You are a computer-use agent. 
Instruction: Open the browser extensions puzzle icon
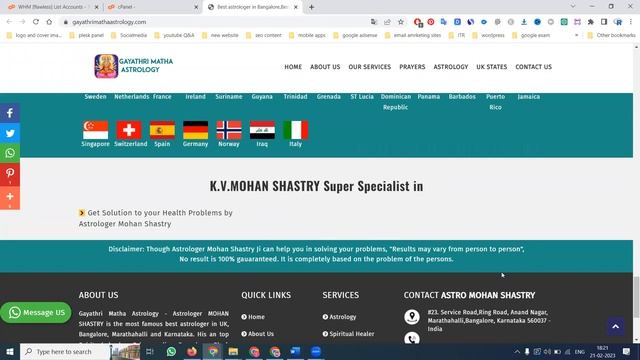pos(591,22)
